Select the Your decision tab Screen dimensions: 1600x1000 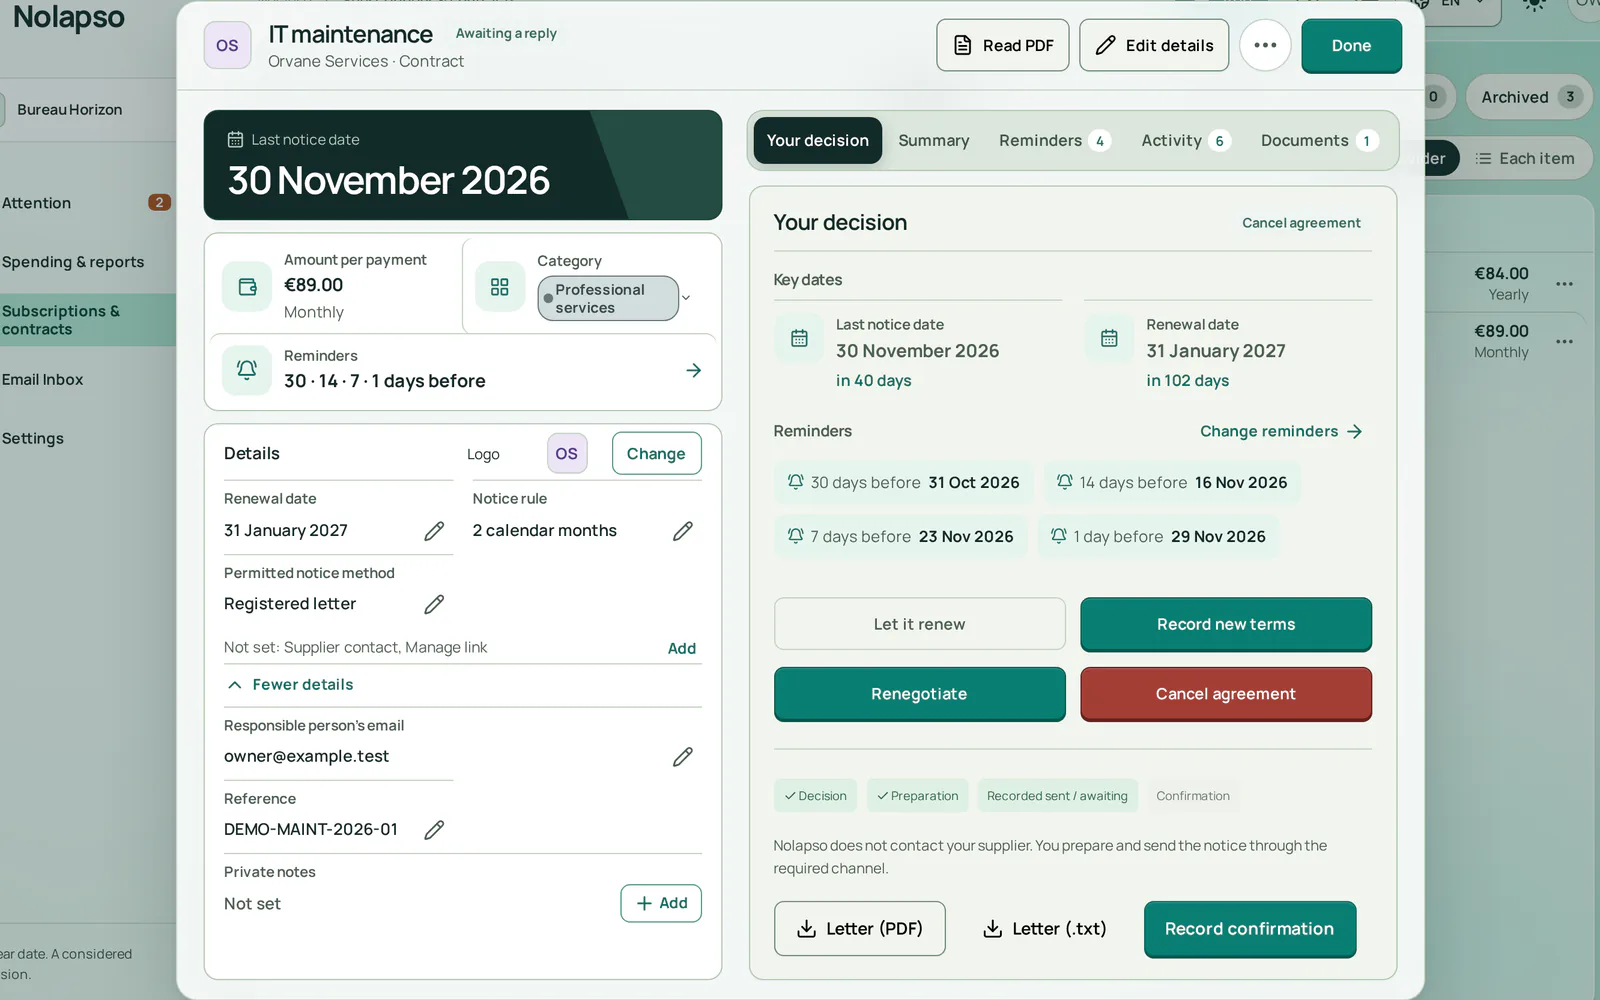tap(817, 141)
